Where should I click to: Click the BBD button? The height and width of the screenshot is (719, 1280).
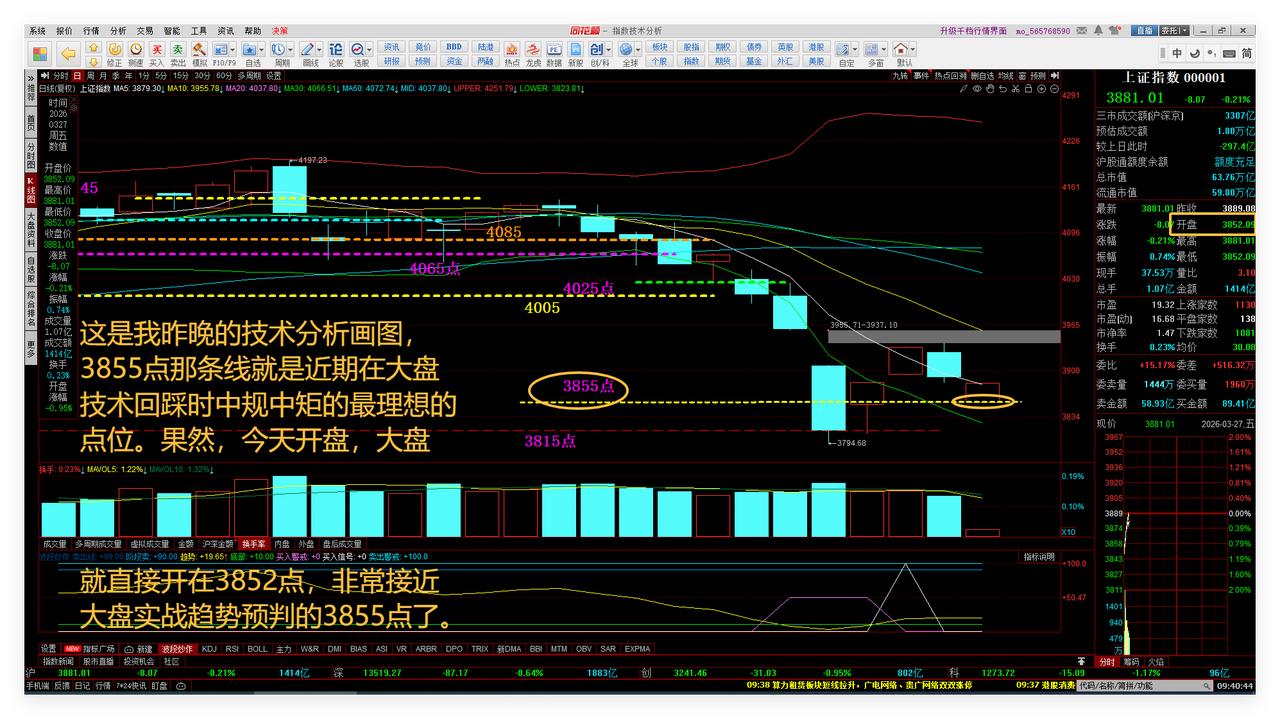point(454,47)
